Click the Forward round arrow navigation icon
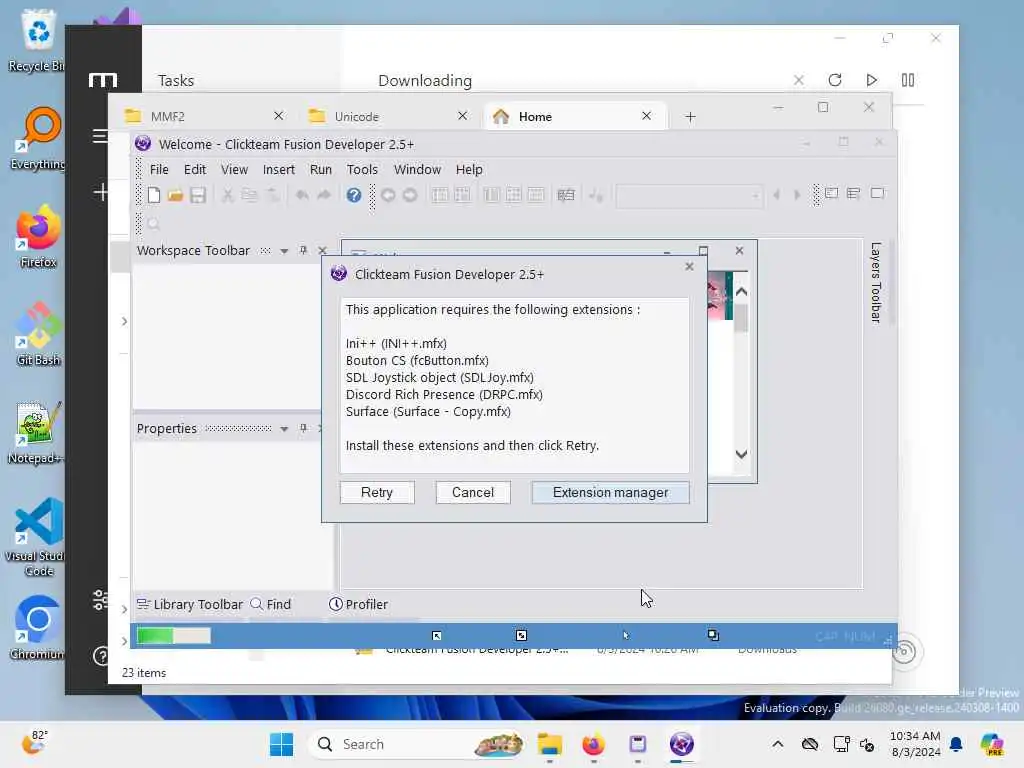The height and width of the screenshot is (768, 1024). pos(410,195)
